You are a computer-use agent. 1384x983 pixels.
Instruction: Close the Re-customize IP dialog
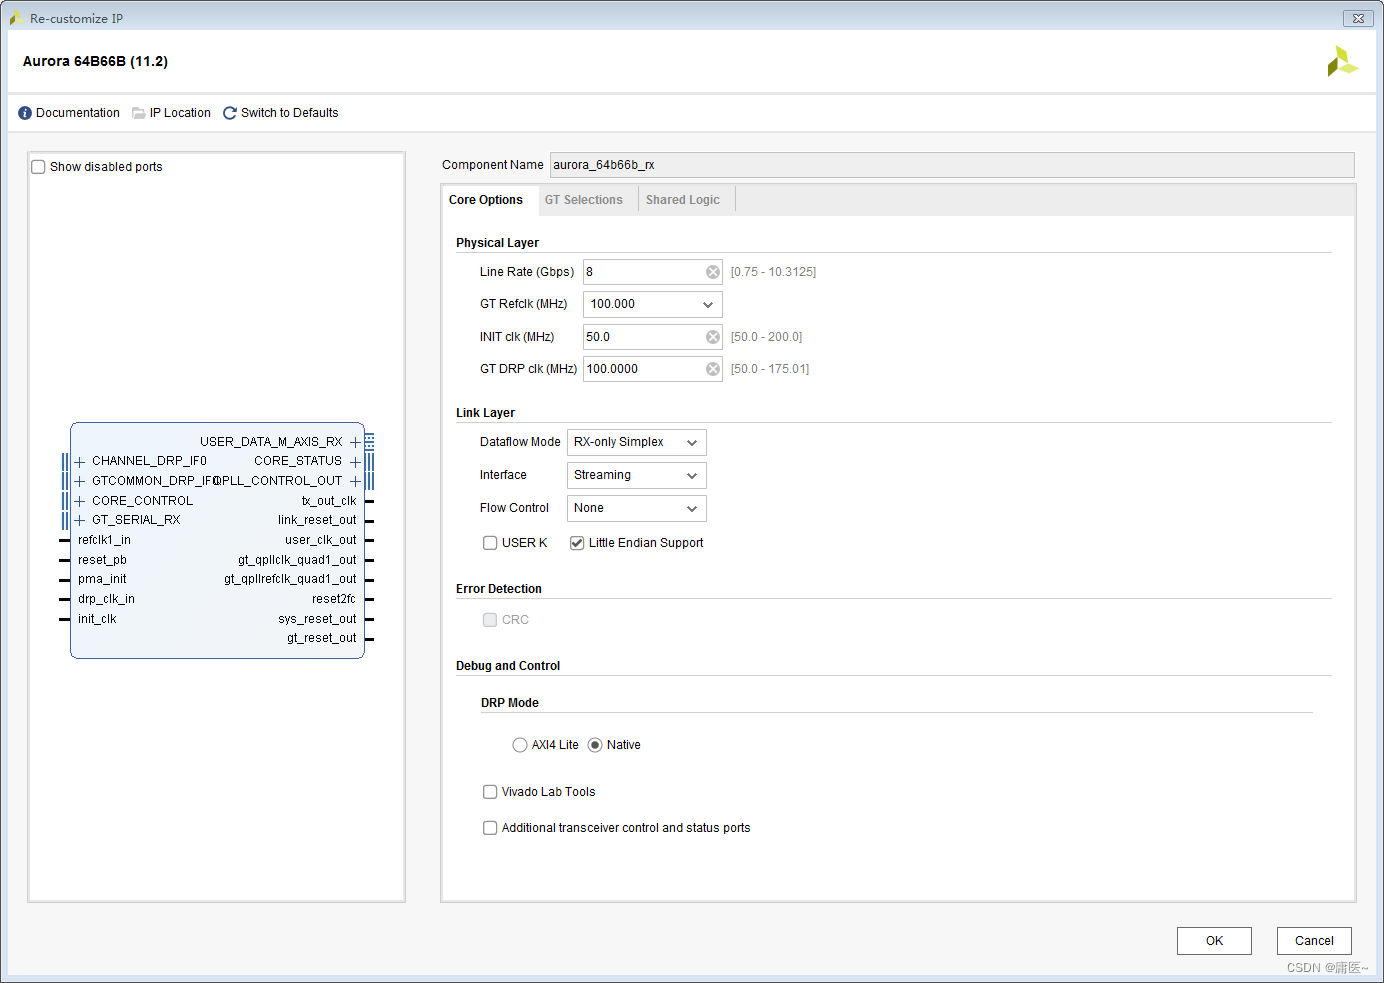tap(1358, 18)
